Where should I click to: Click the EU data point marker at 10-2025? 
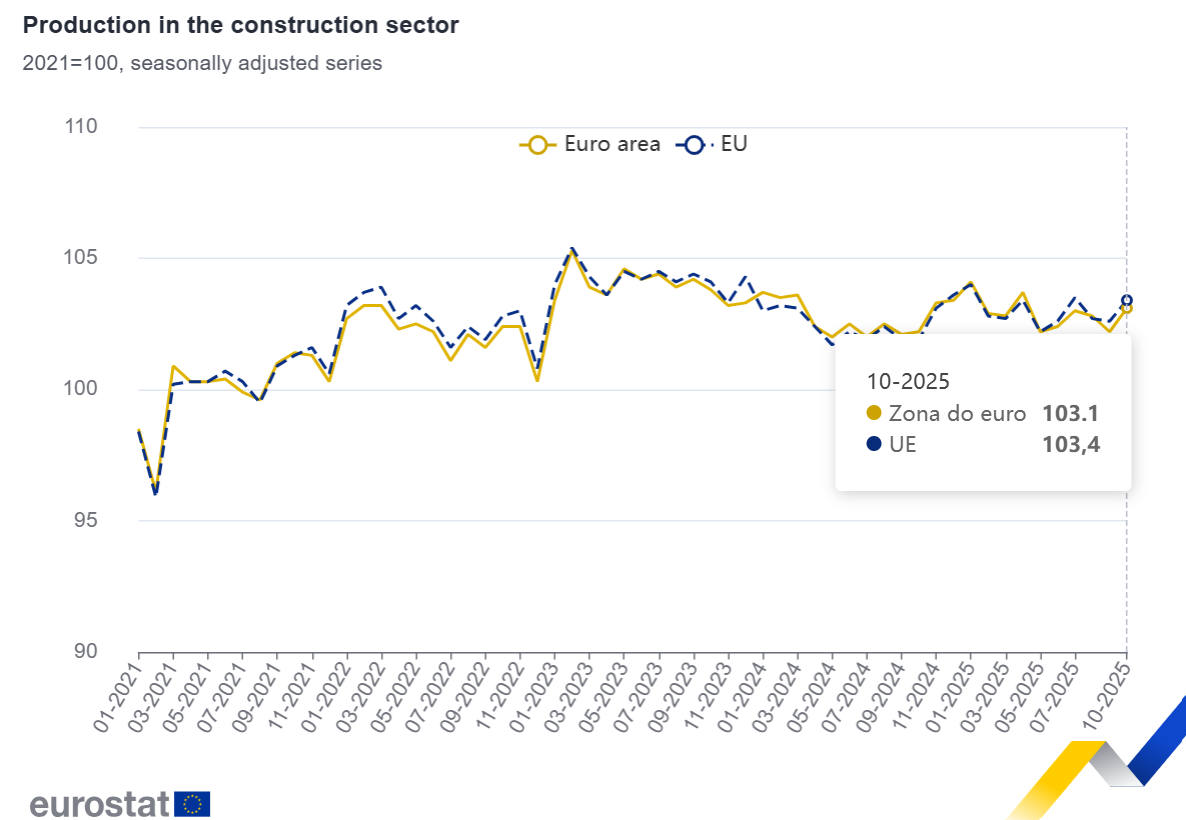[1127, 299]
